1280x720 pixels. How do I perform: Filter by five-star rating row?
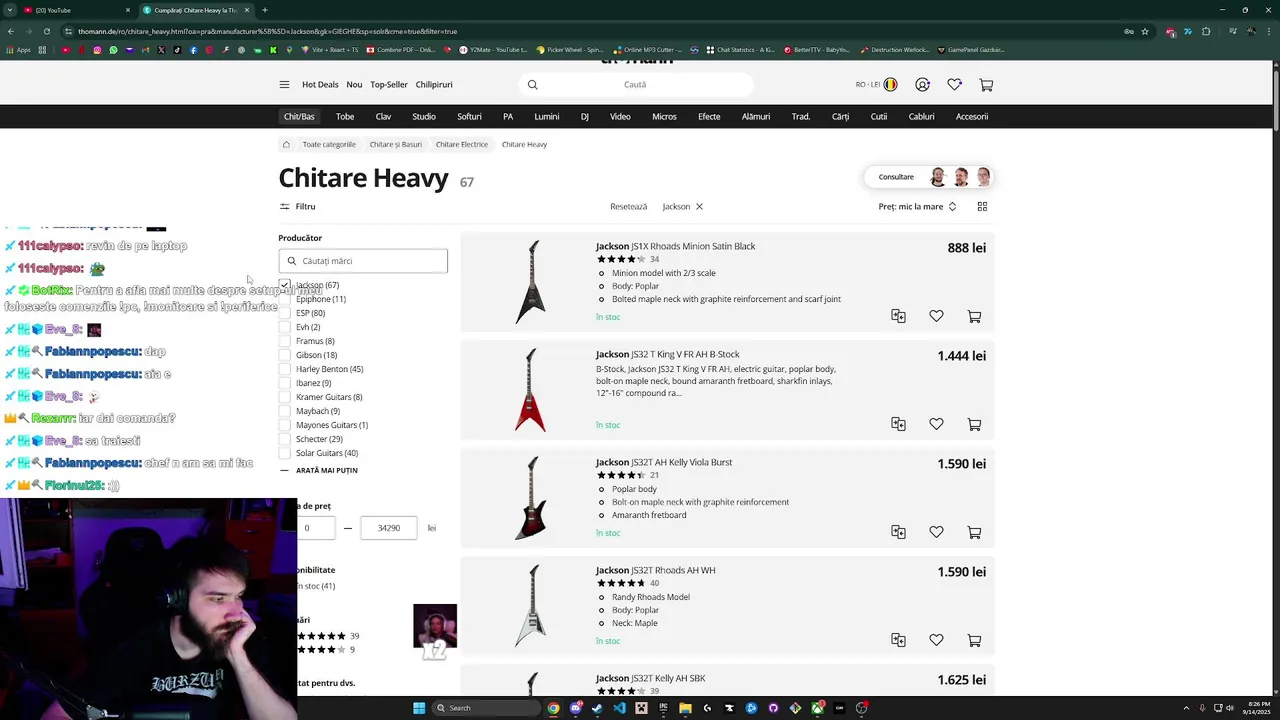[328, 636]
